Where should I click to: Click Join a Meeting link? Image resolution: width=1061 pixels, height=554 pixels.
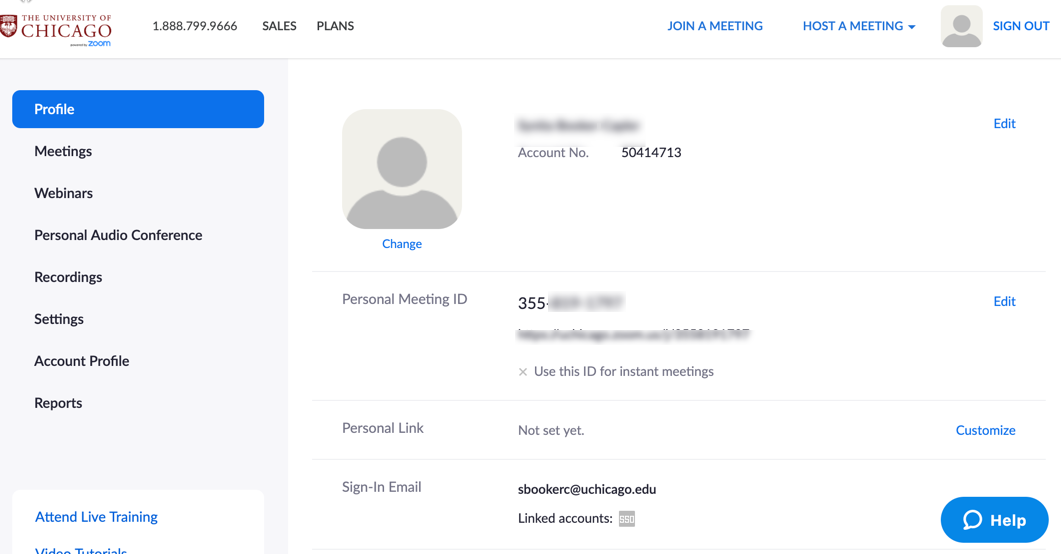pos(714,26)
